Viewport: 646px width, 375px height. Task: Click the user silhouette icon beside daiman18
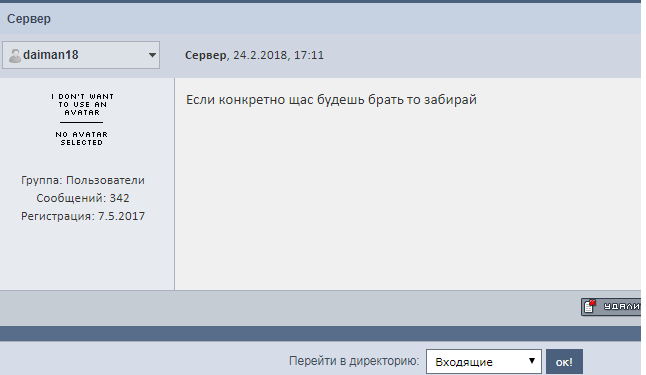[x=15, y=56]
